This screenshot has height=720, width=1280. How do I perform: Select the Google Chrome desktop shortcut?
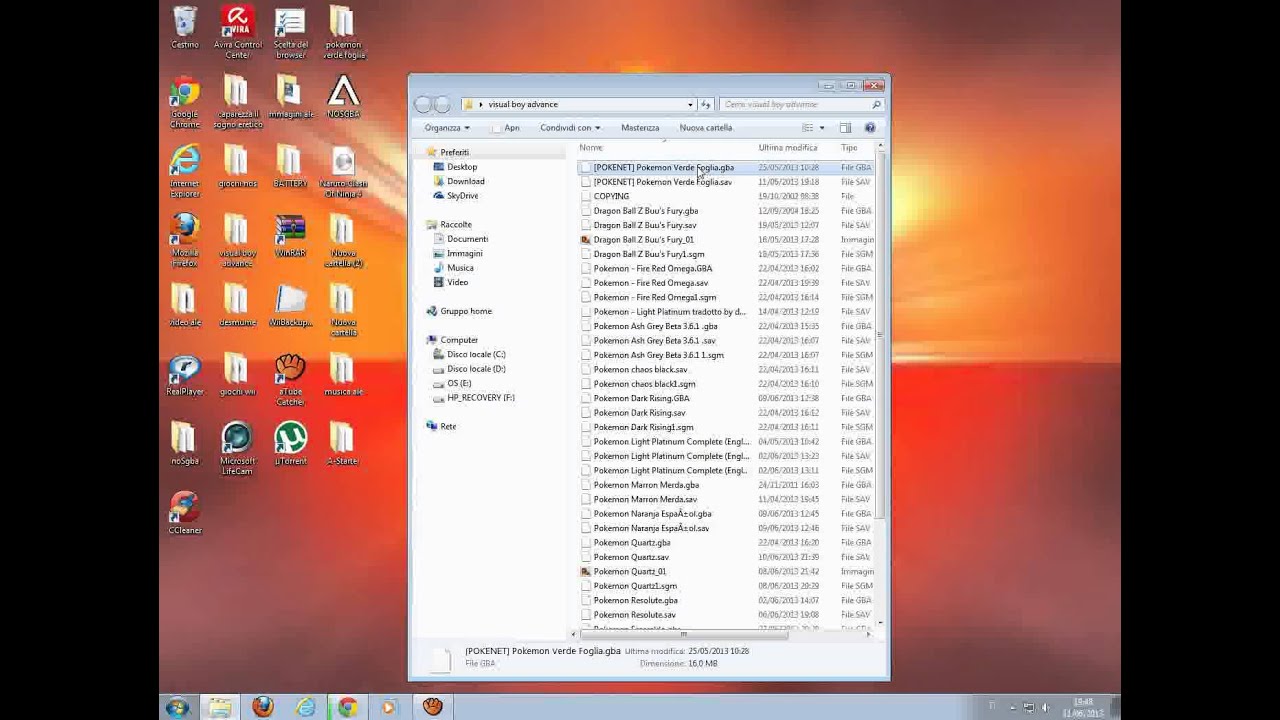pyautogui.click(x=184, y=102)
